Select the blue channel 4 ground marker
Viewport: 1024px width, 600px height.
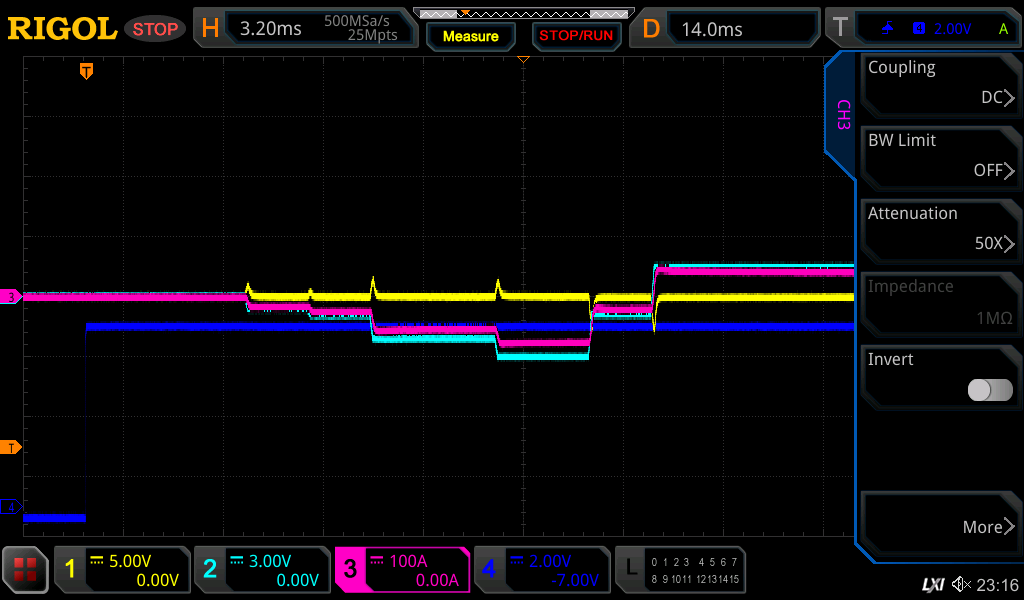12,507
